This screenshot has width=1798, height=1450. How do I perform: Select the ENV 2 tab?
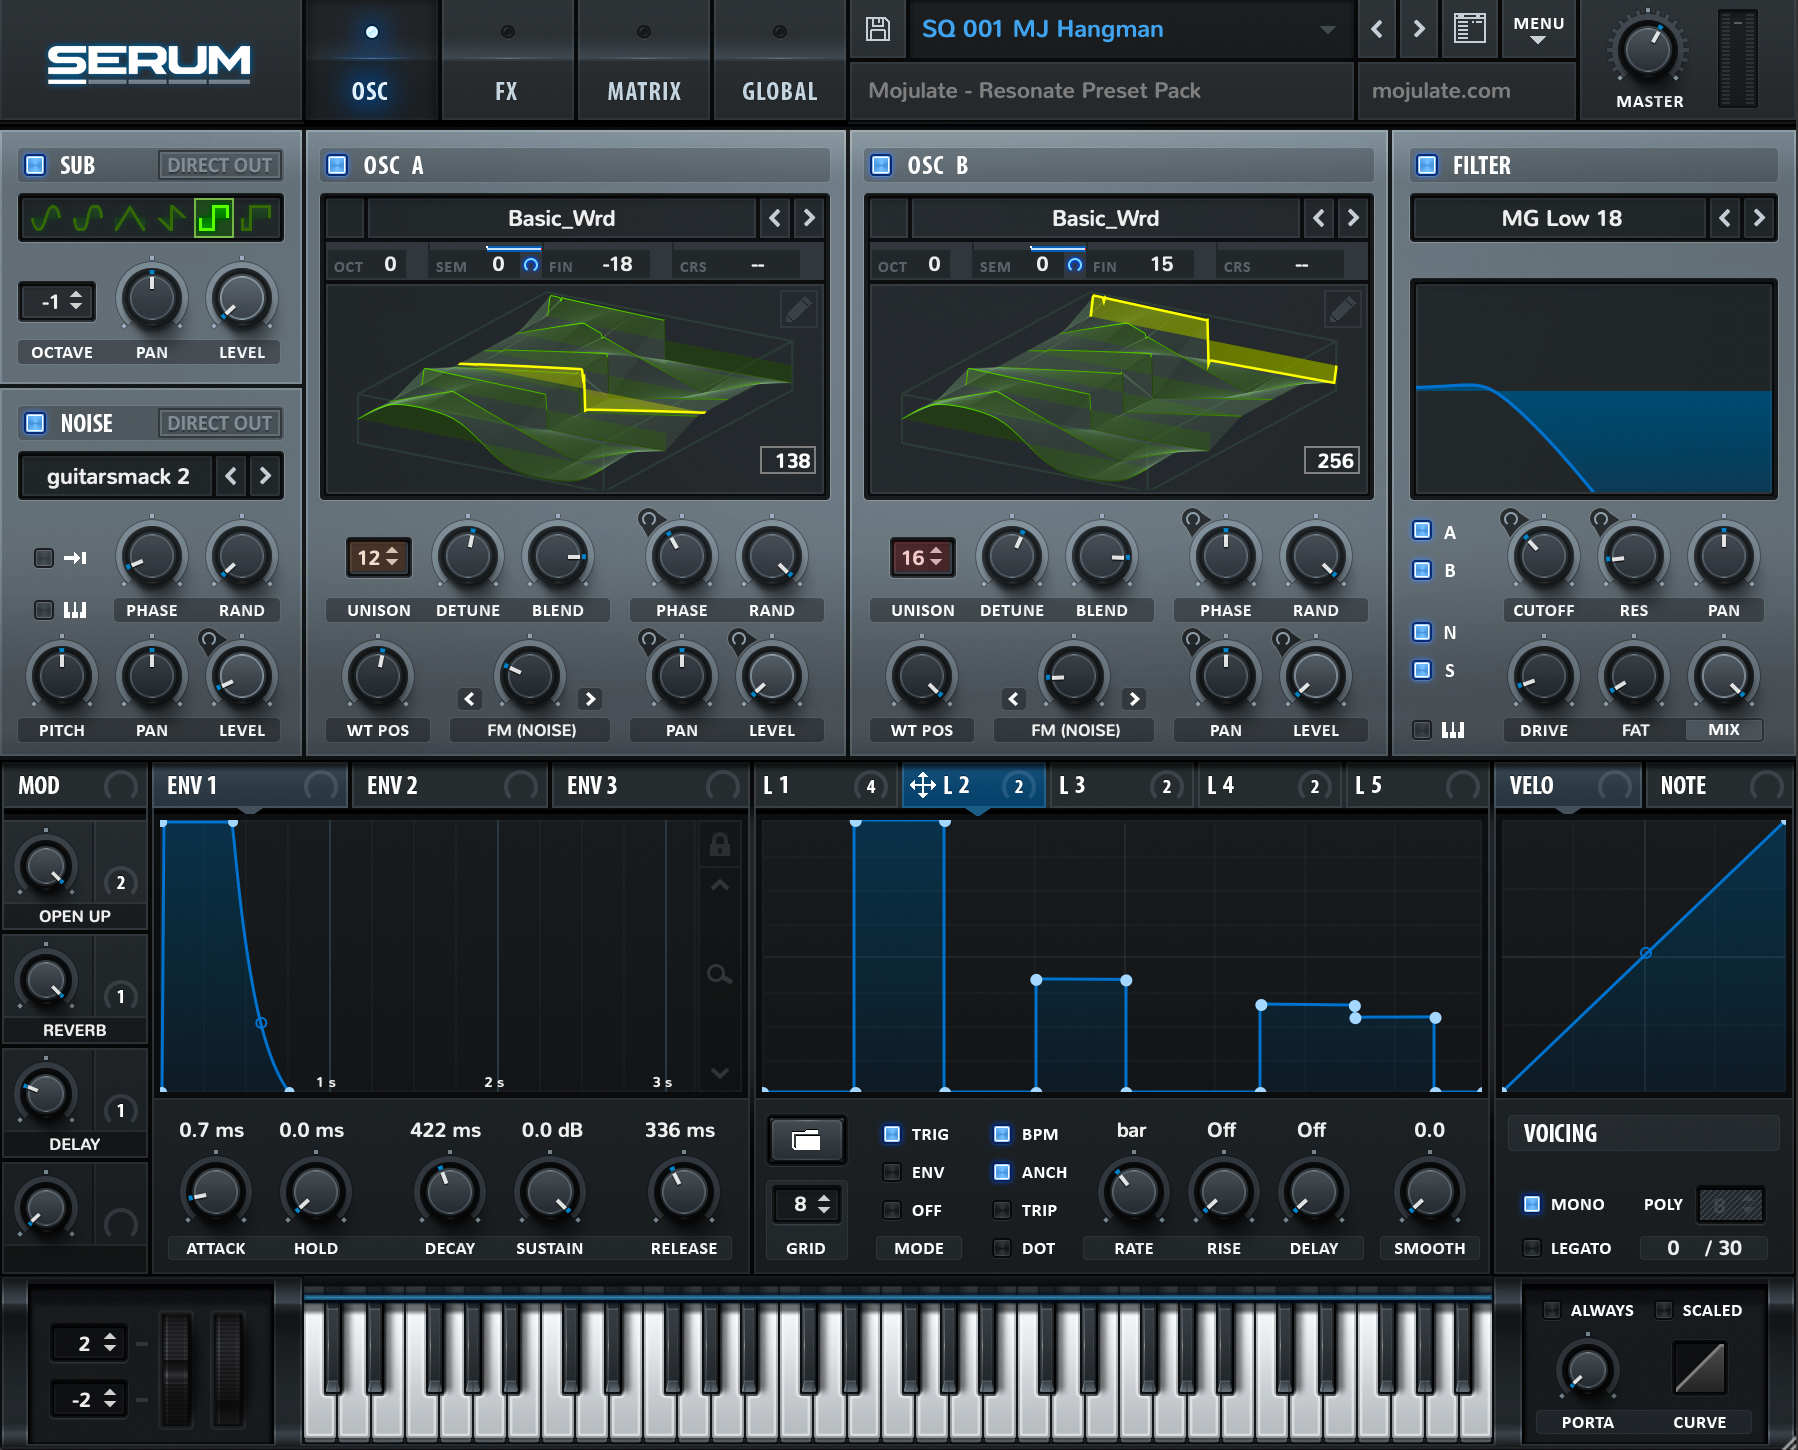(x=450, y=786)
